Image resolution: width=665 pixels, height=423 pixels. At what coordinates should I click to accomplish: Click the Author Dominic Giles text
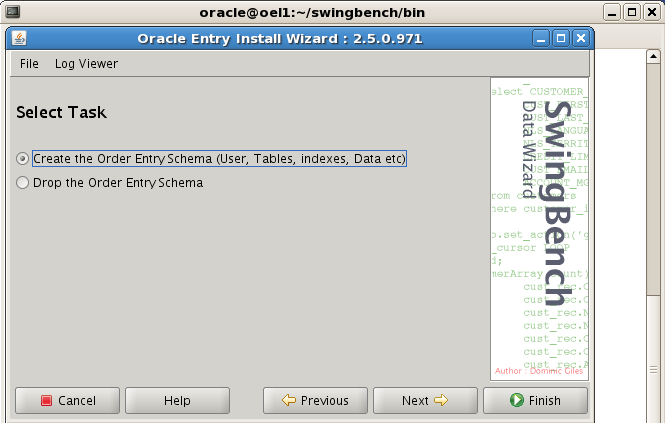click(539, 371)
